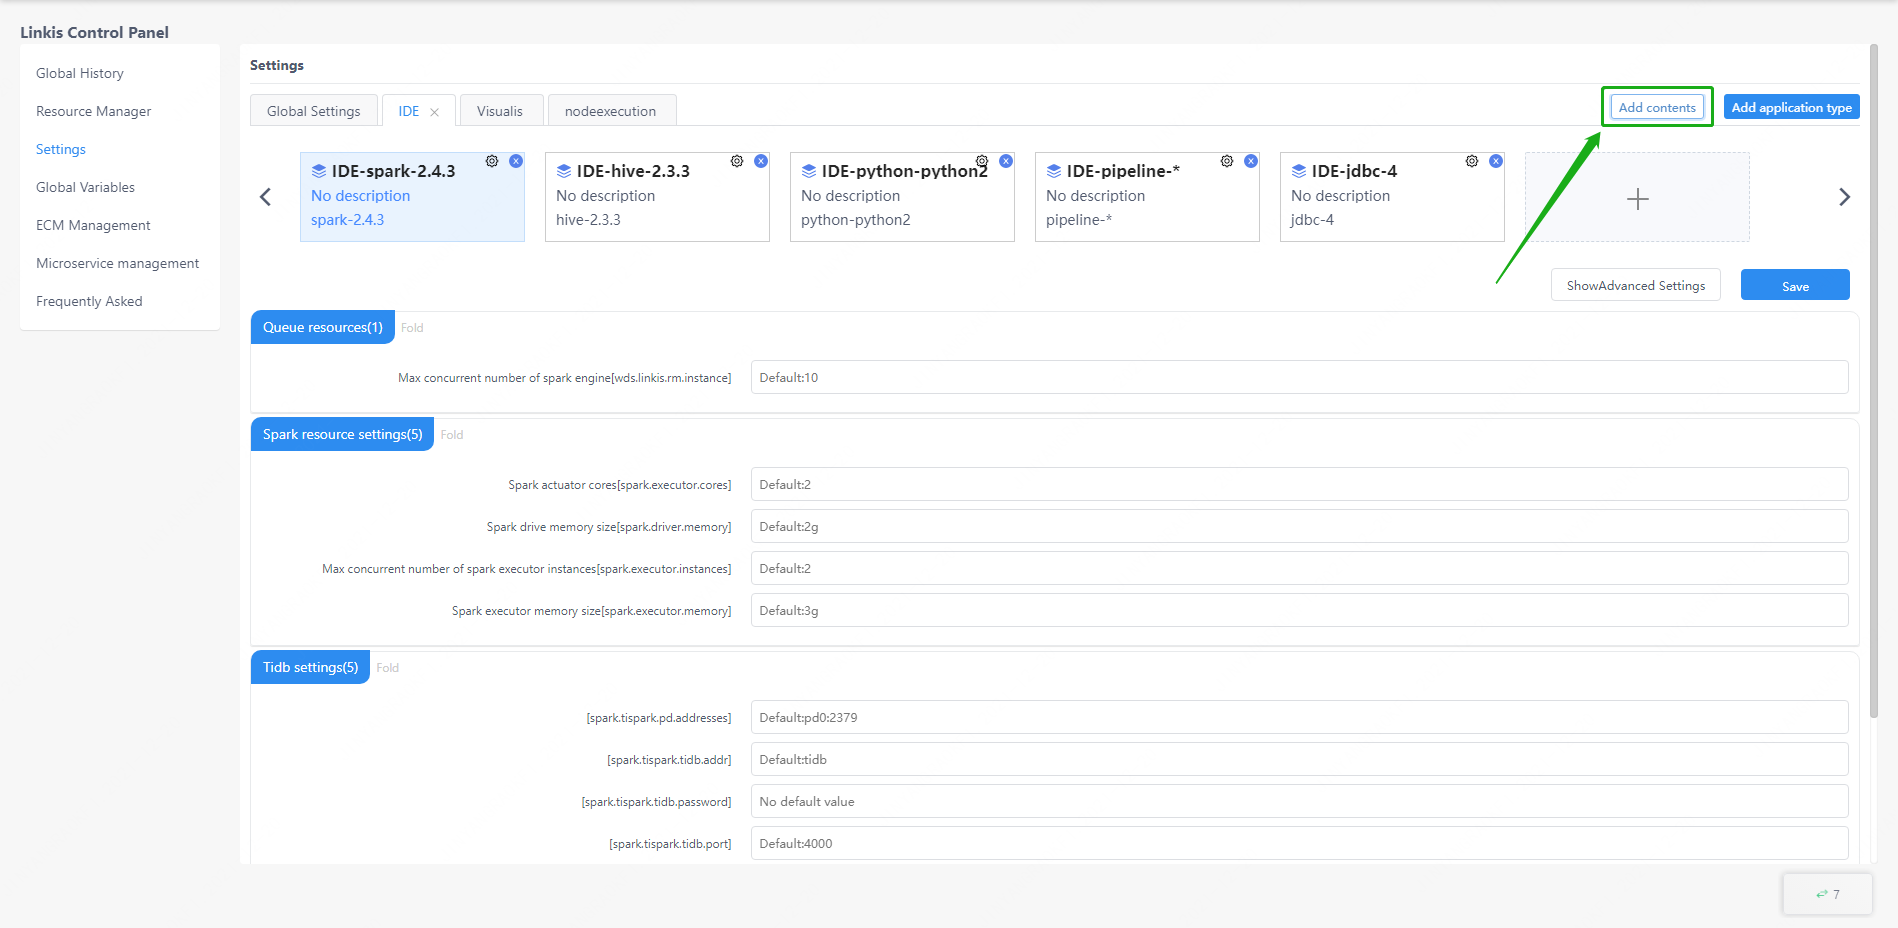Open Resource Manager in the sidebar
1898x928 pixels.
click(93, 111)
